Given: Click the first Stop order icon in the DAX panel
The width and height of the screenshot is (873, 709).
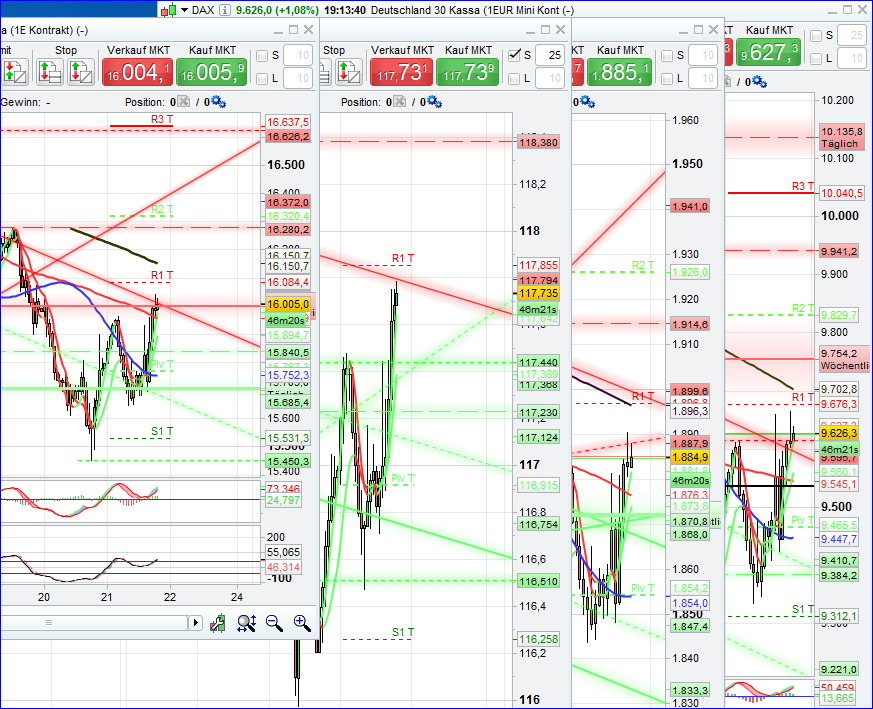Looking at the screenshot, I should coord(50,71).
